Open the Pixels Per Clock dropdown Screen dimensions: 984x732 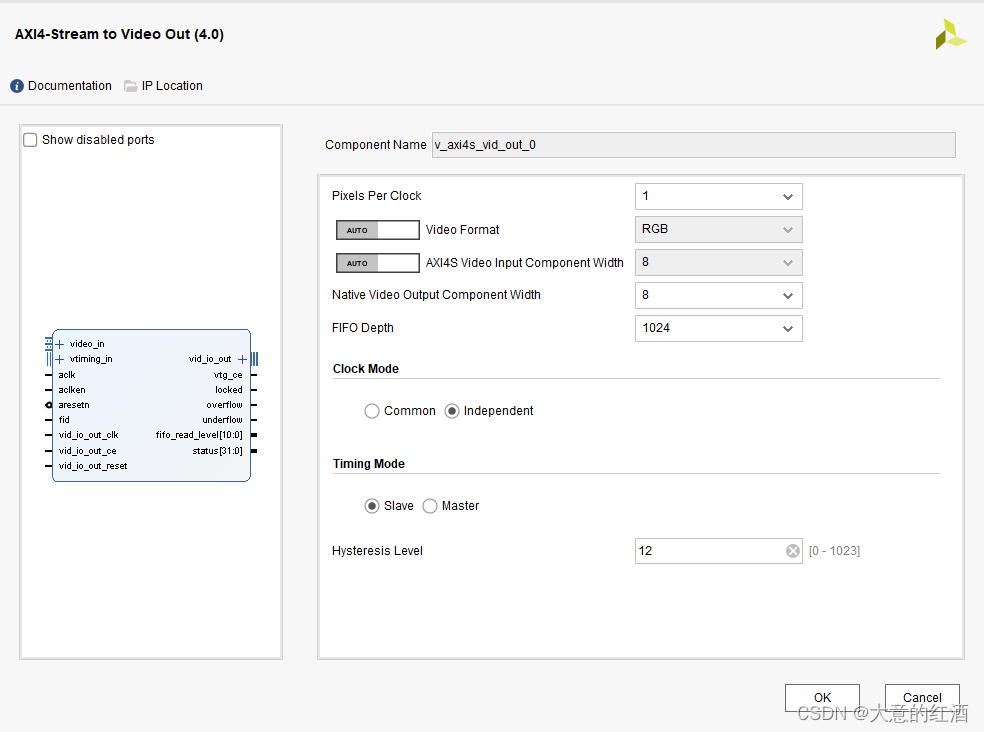(718, 196)
